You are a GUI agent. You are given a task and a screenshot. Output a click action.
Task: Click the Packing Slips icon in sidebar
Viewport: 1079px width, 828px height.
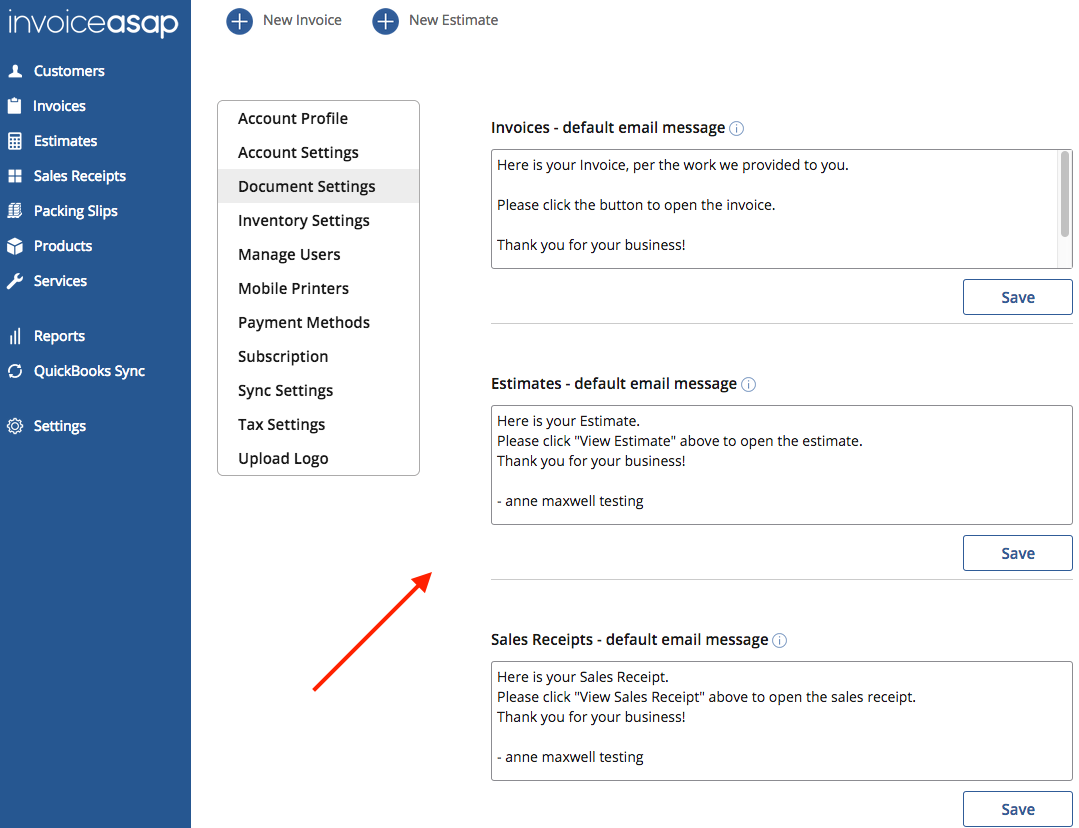[15, 211]
